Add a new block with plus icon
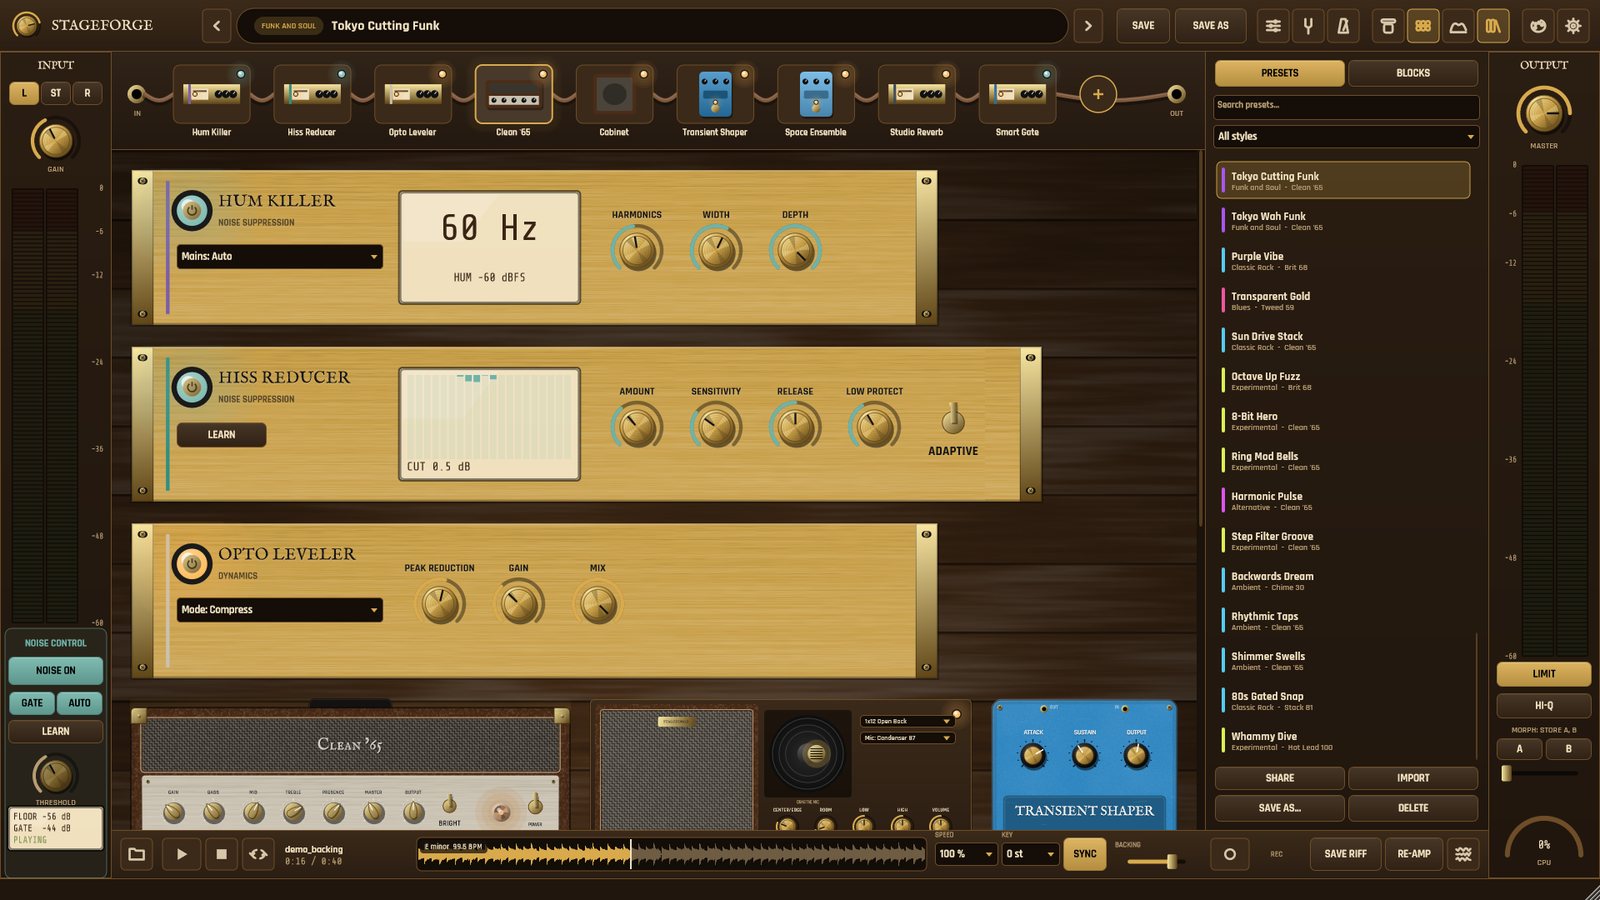Viewport: 1600px width, 900px height. pyautogui.click(x=1098, y=94)
